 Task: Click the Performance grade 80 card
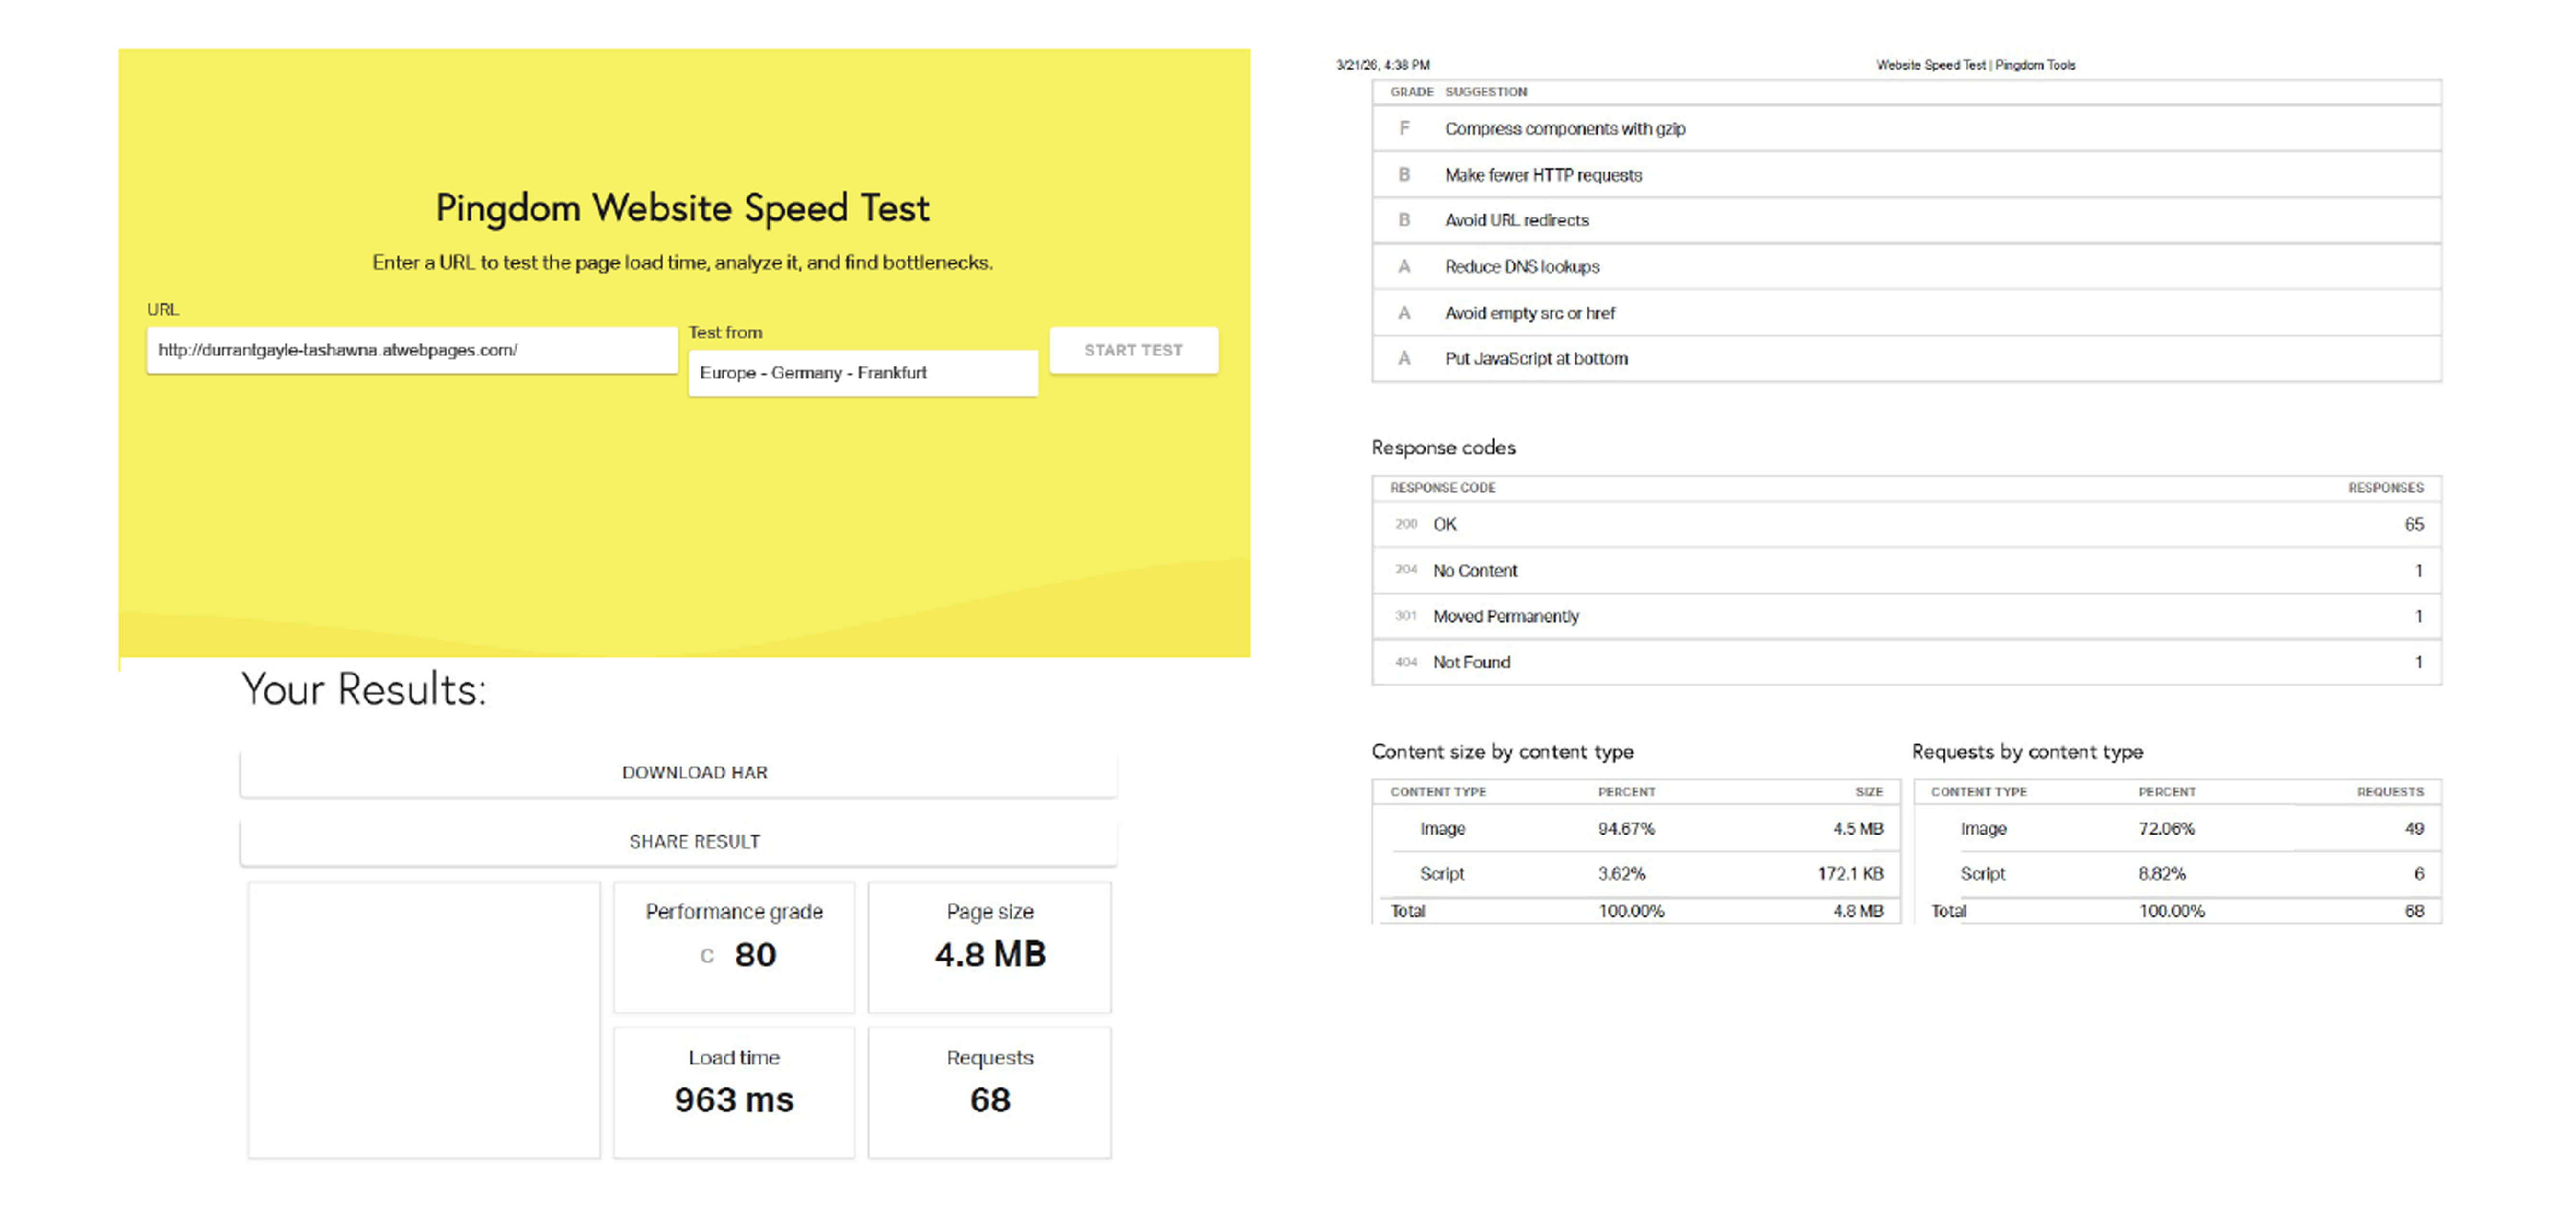[734, 947]
